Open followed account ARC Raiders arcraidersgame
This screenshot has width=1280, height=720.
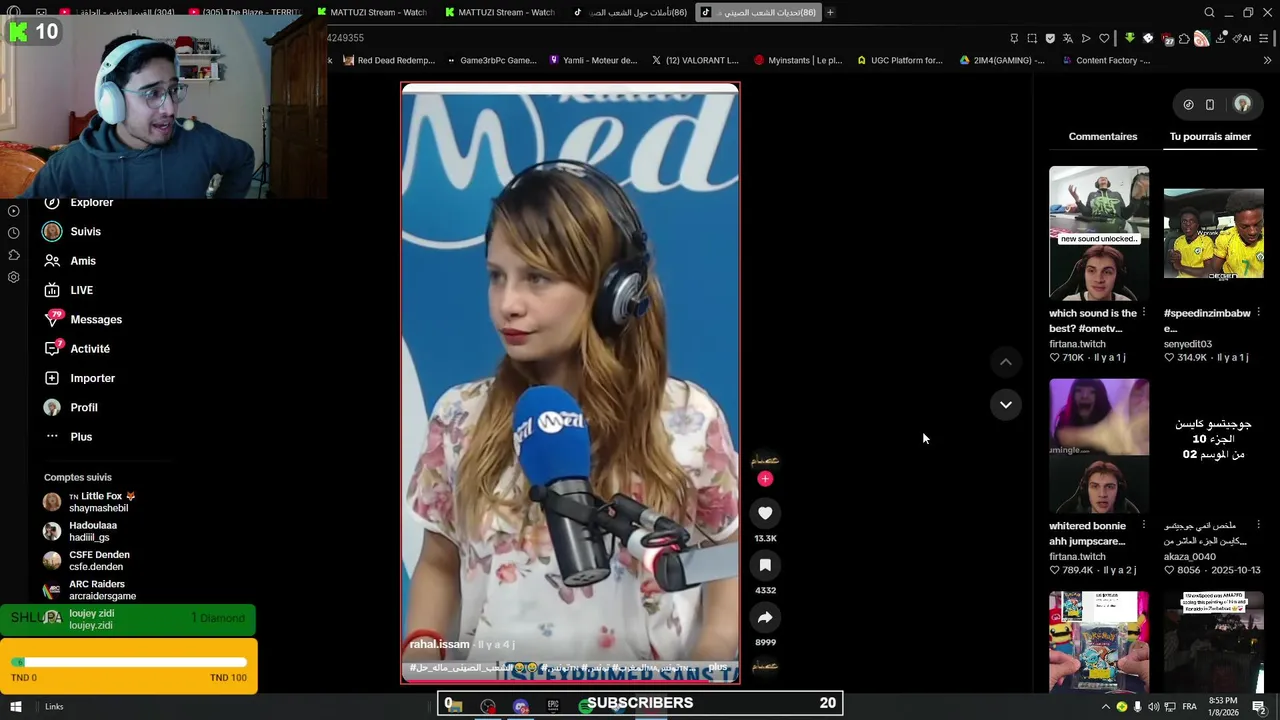click(90, 590)
